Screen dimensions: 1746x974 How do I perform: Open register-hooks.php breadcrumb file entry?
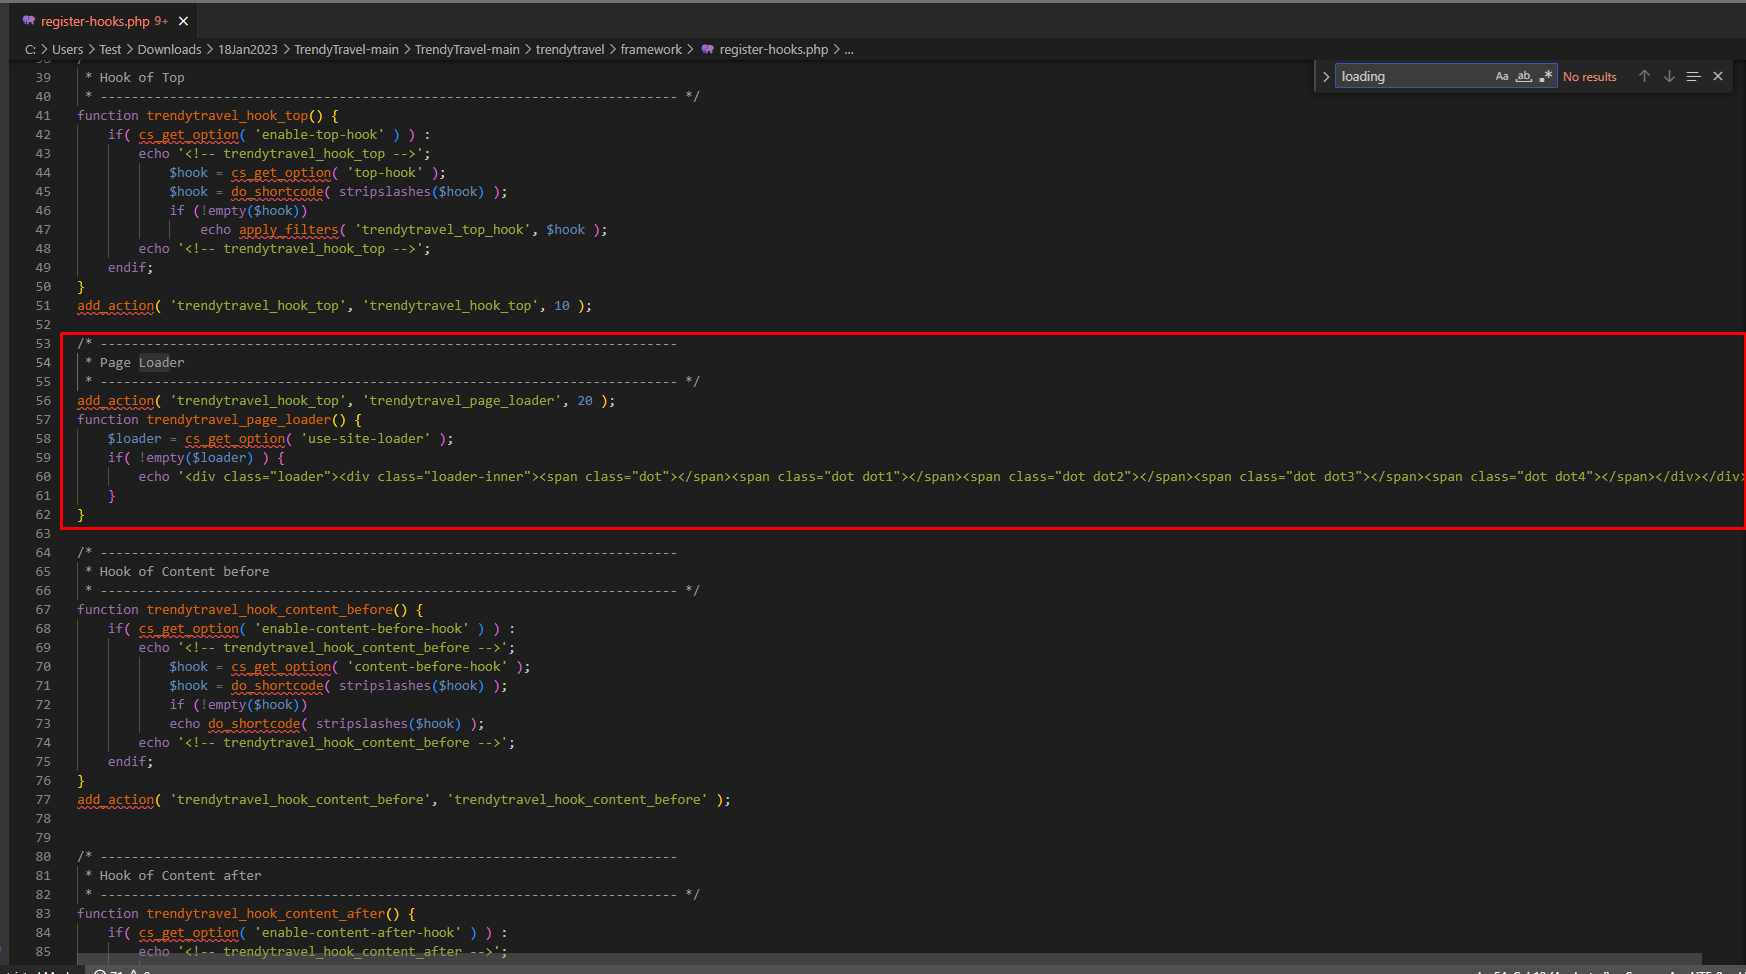tap(773, 49)
